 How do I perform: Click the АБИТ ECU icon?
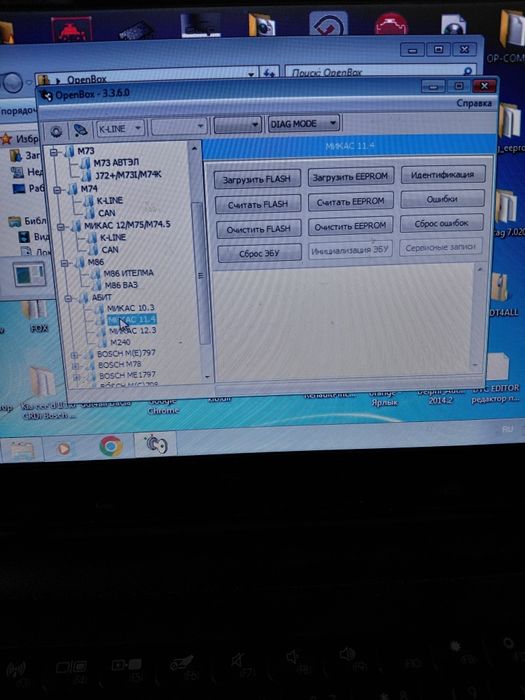coord(84,298)
